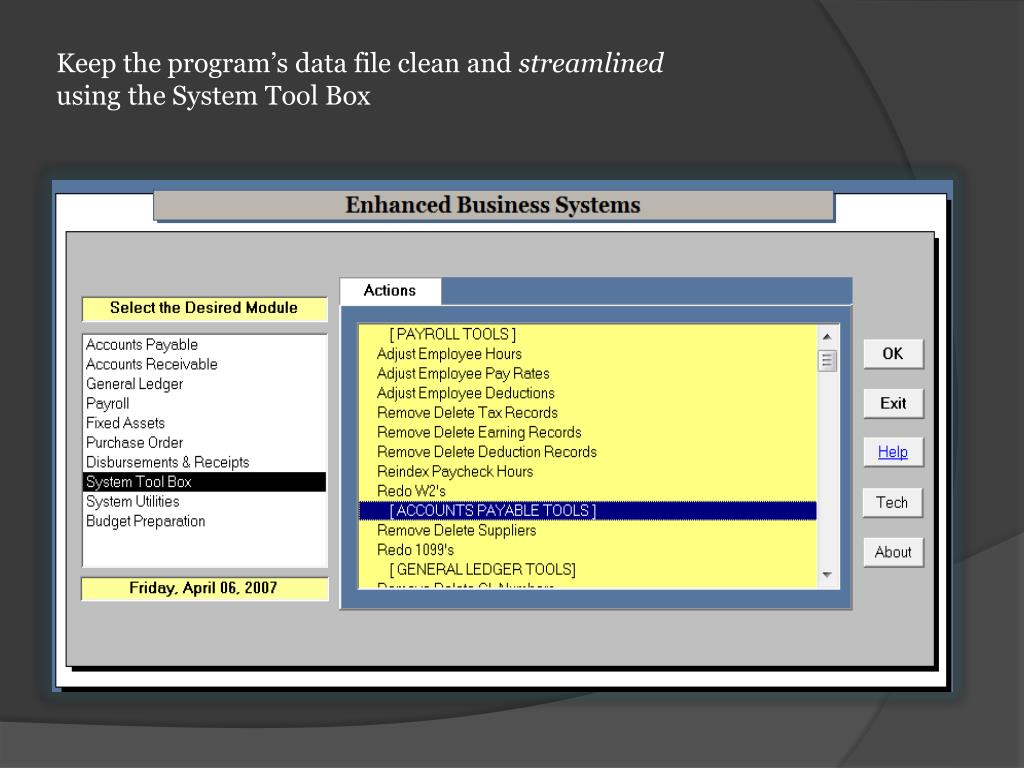The height and width of the screenshot is (768, 1024).
Task: Switch to the Actions tab
Action: 390,291
